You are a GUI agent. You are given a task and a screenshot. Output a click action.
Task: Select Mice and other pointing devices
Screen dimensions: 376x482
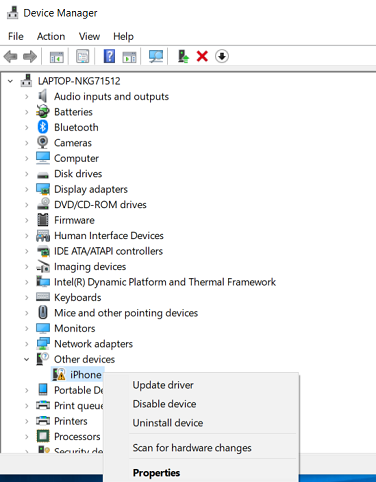click(126, 313)
